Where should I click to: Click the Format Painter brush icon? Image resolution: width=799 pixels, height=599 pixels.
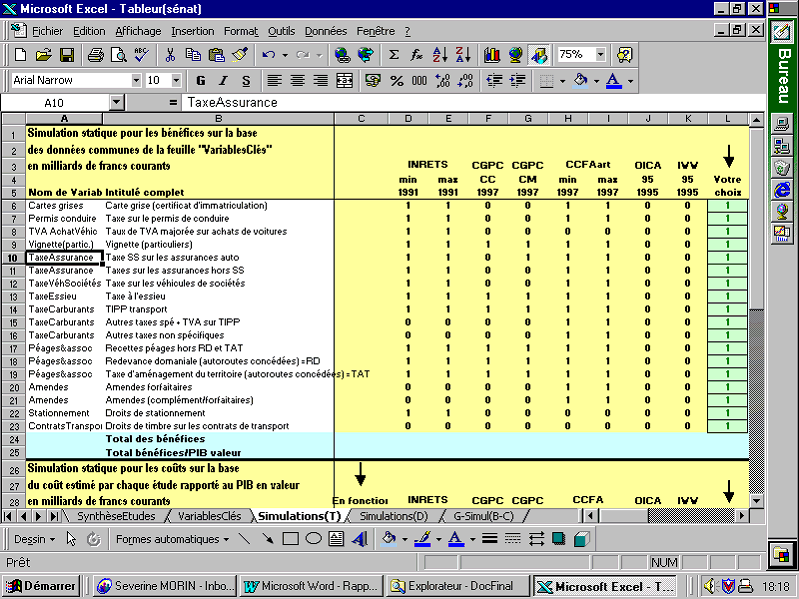(x=239, y=55)
